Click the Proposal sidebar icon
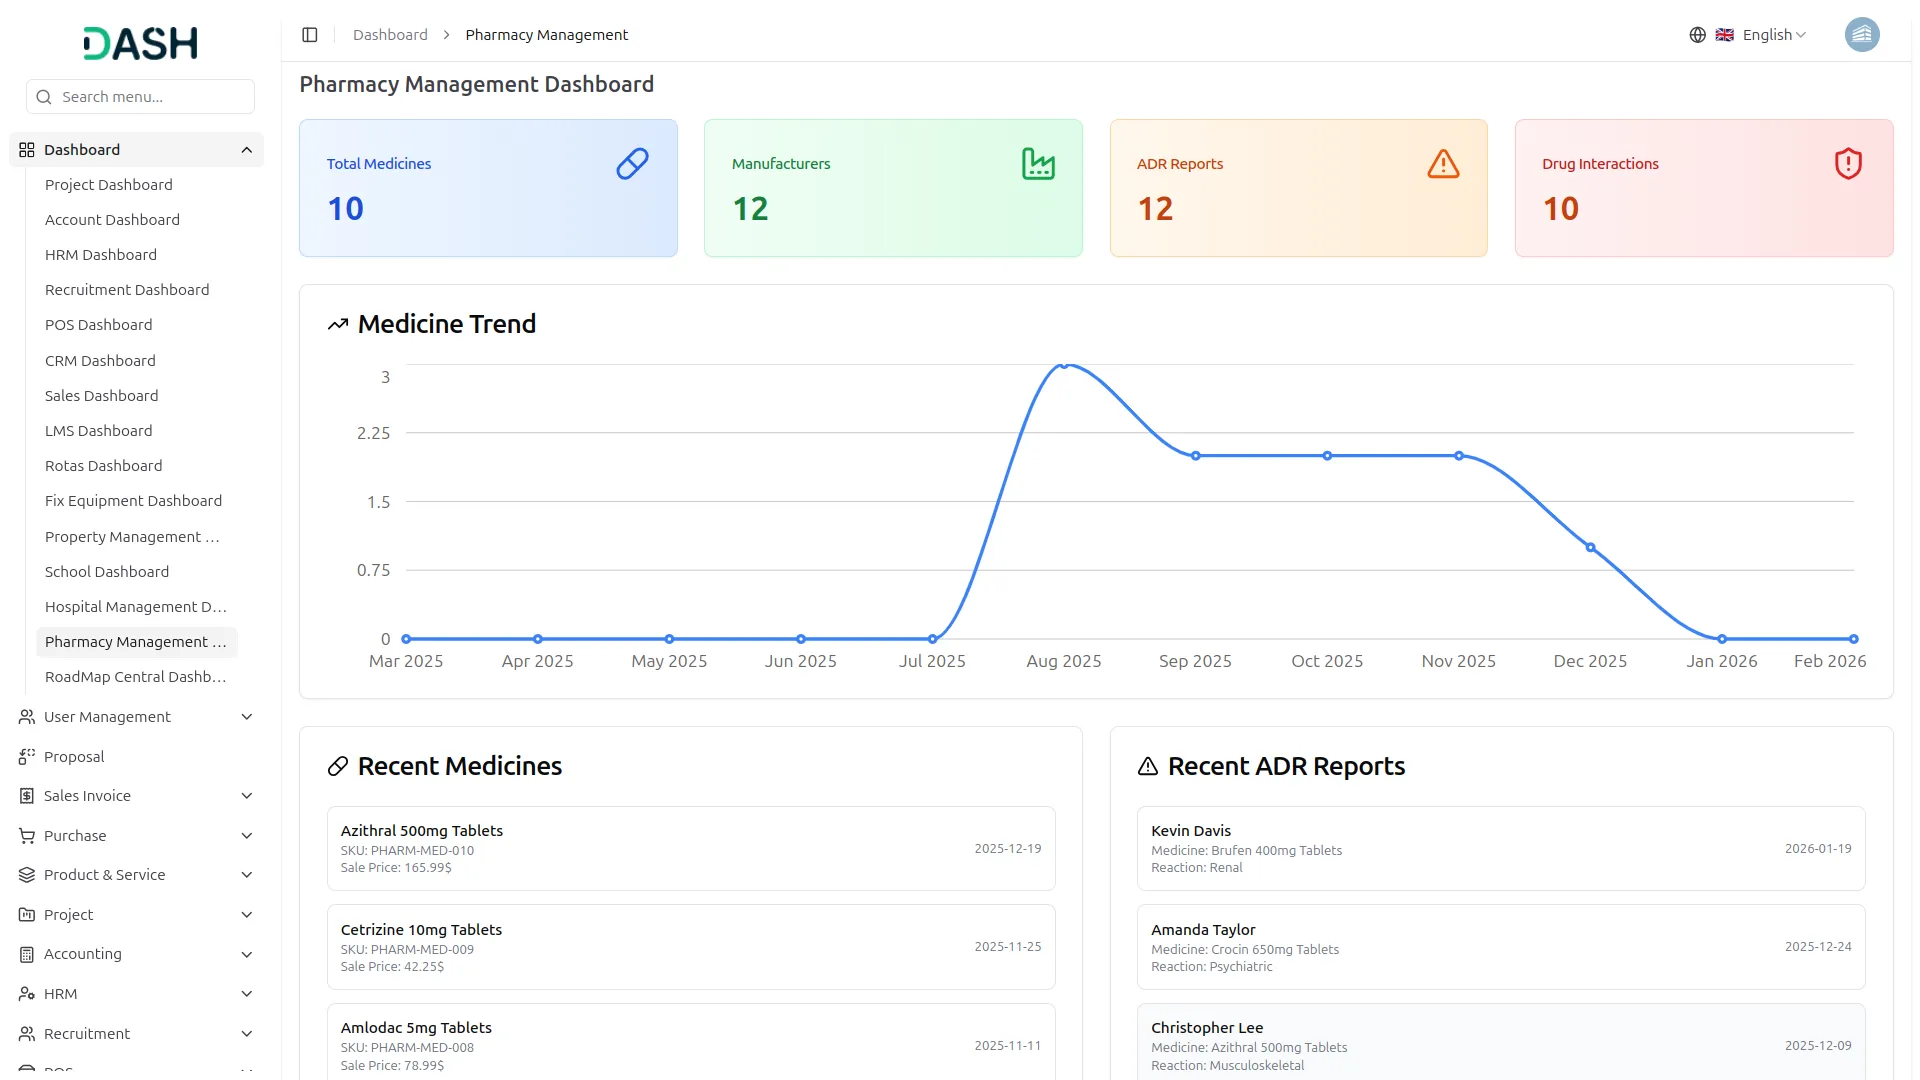Screen dimensions: 1920x1080 click(27, 757)
